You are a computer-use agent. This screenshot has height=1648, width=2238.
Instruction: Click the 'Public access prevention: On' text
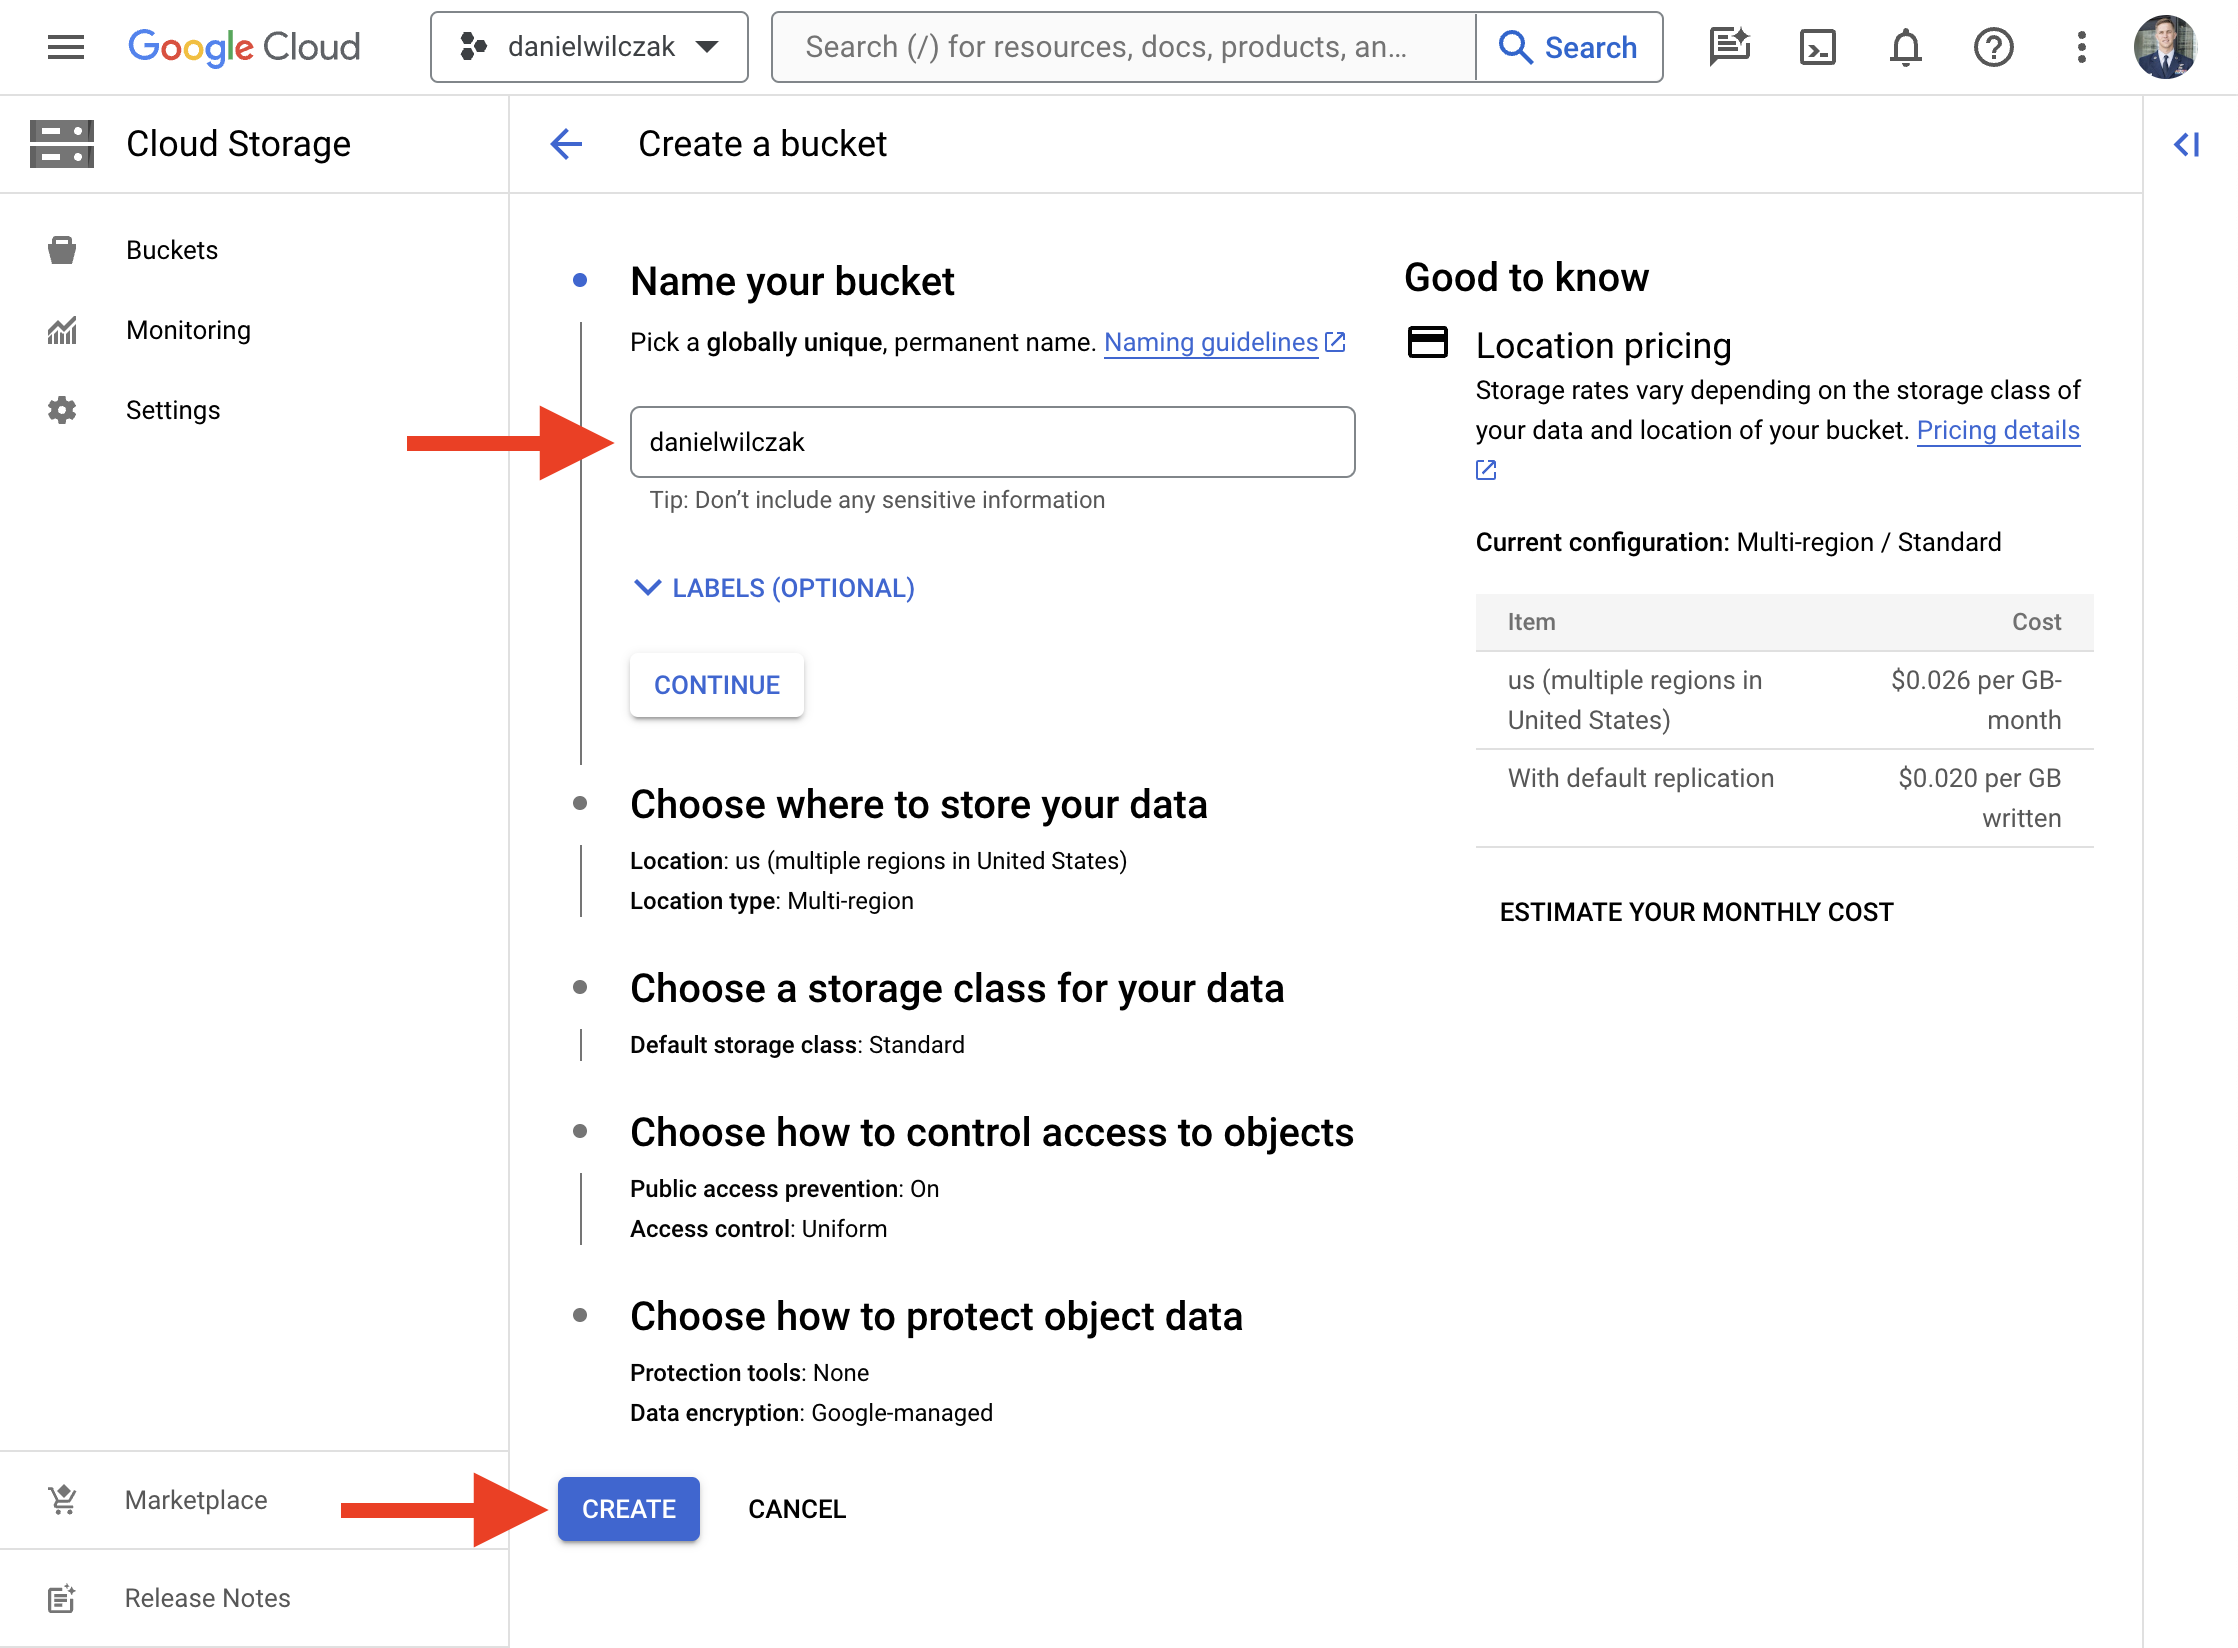pos(785,1189)
